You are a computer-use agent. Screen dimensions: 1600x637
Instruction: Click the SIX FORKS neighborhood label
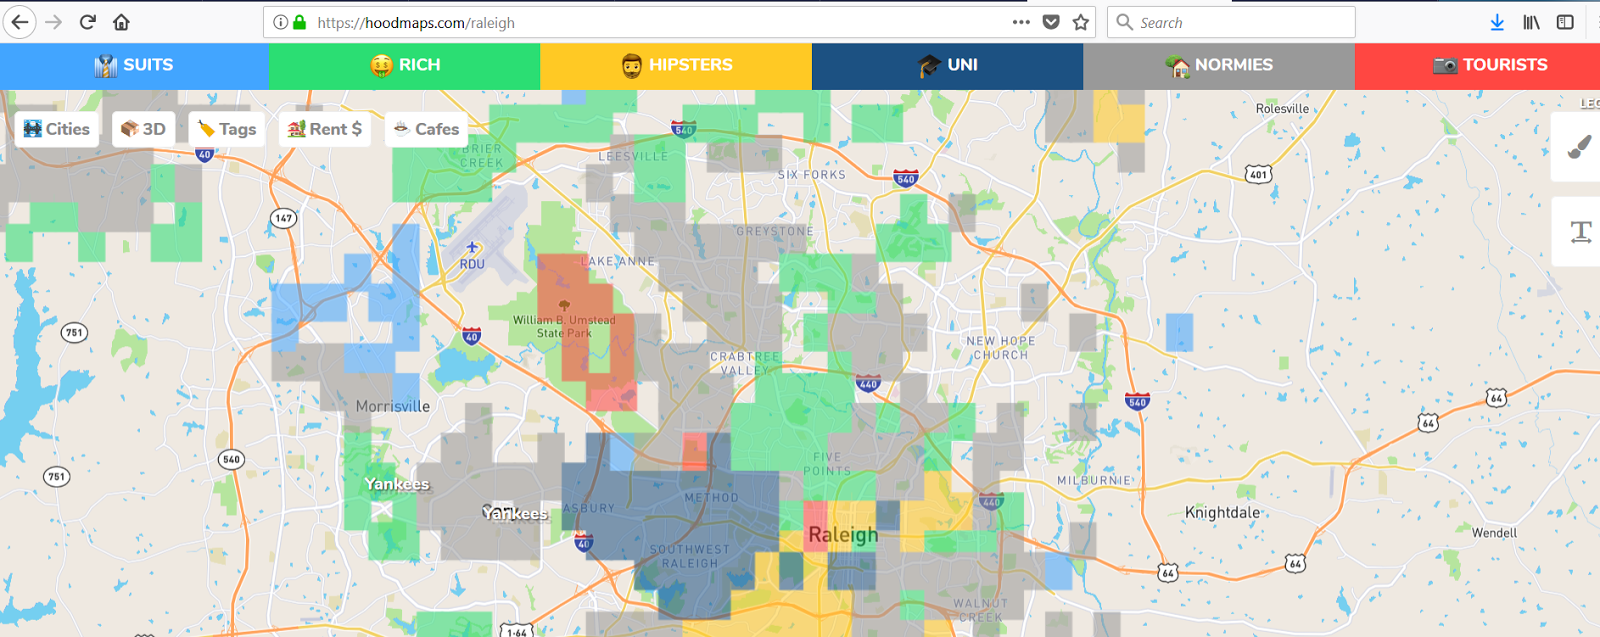812,174
